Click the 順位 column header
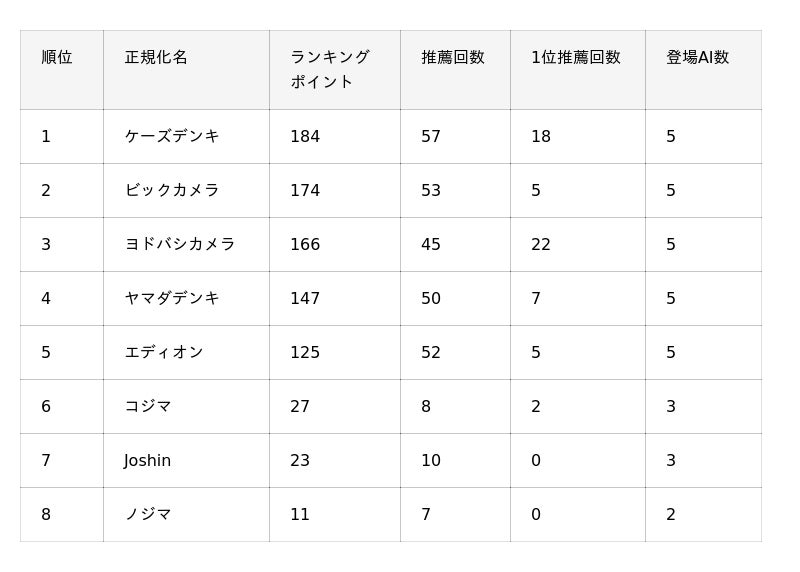The height and width of the screenshot is (572, 800). (x=62, y=70)
